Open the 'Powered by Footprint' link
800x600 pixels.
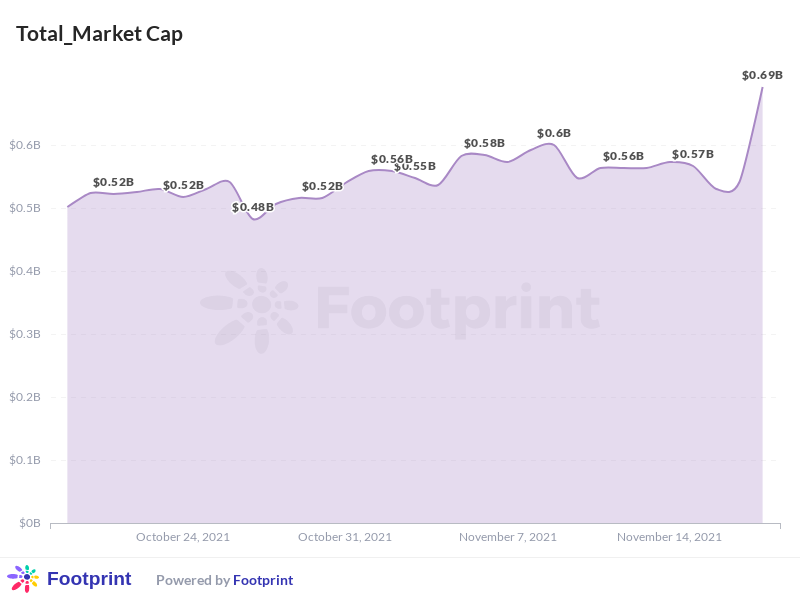coord(224,580)
